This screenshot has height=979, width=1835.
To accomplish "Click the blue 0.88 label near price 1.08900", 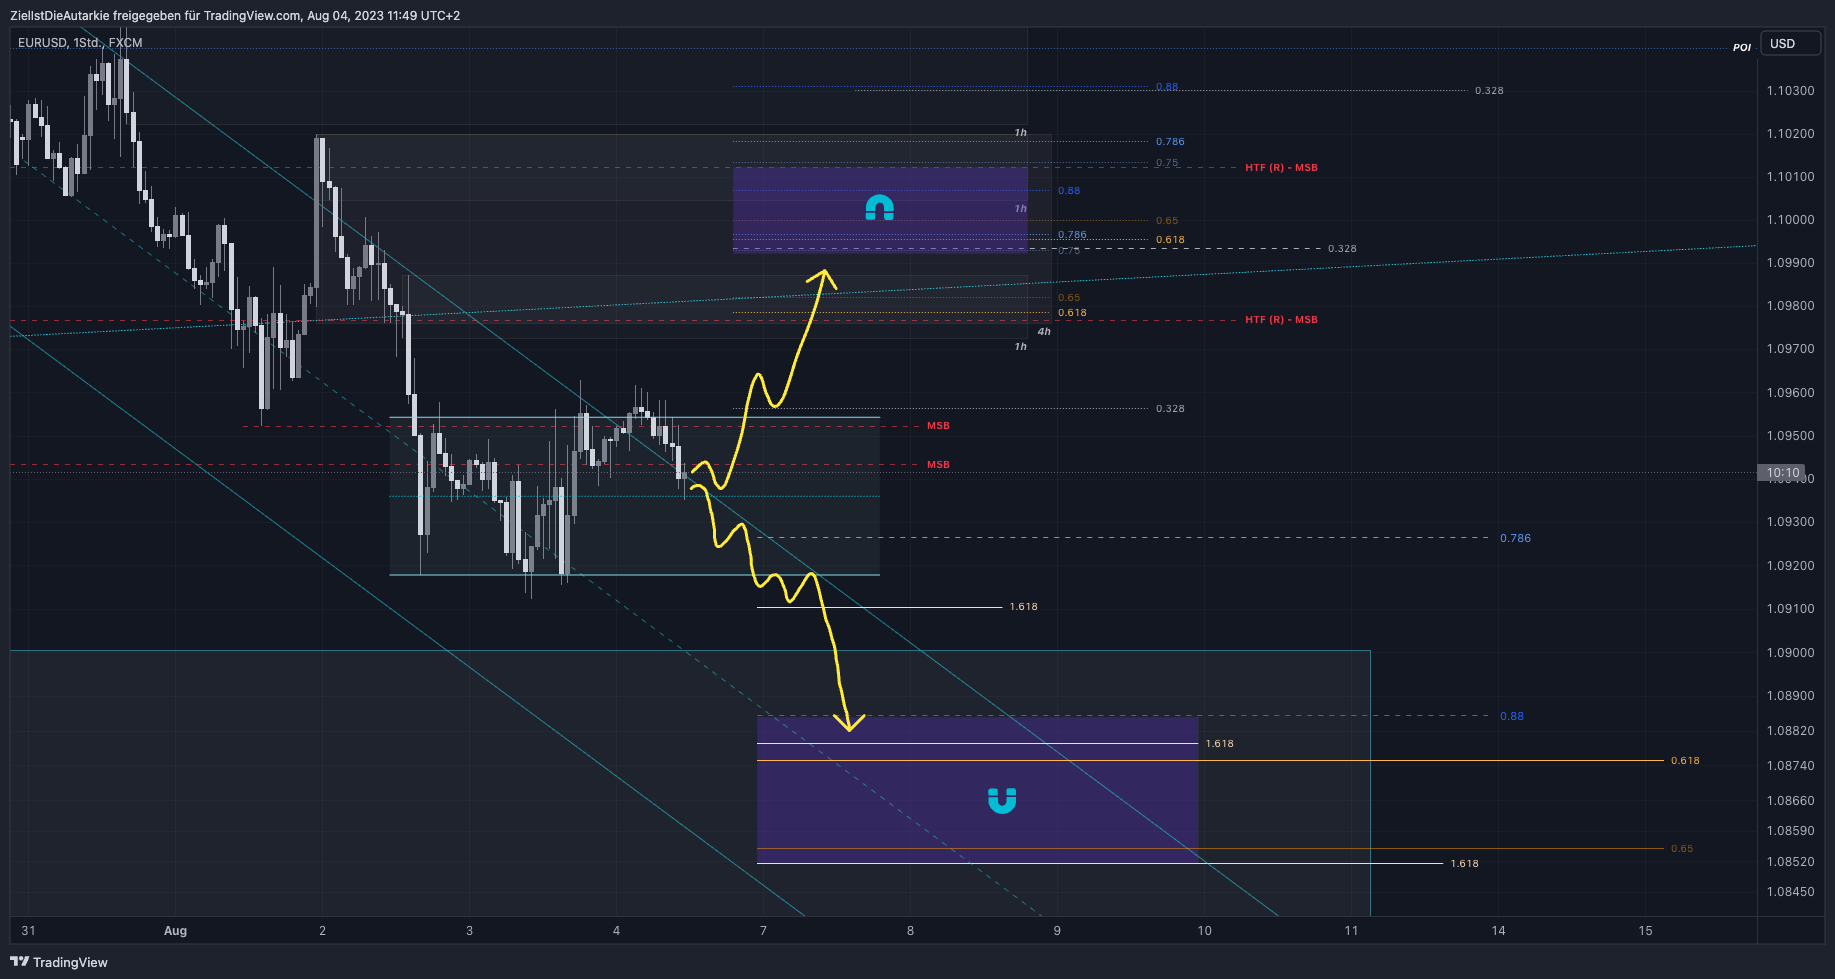I will (1512, 716).
